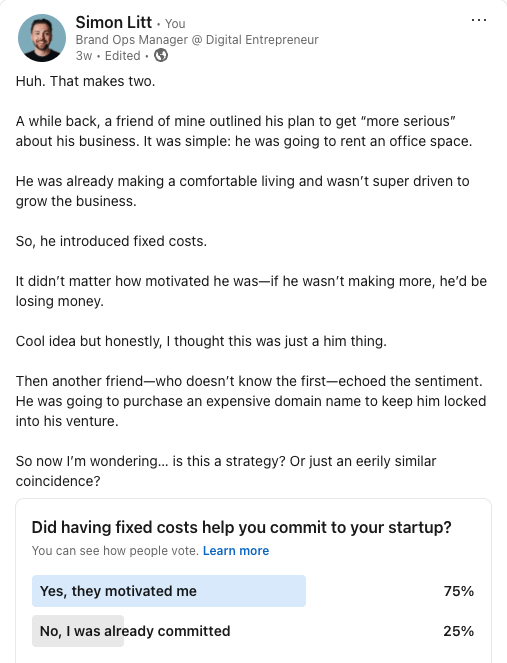
Task: Select No, I was already committed option
Action: pyautogui.click(x=135, y=631)
